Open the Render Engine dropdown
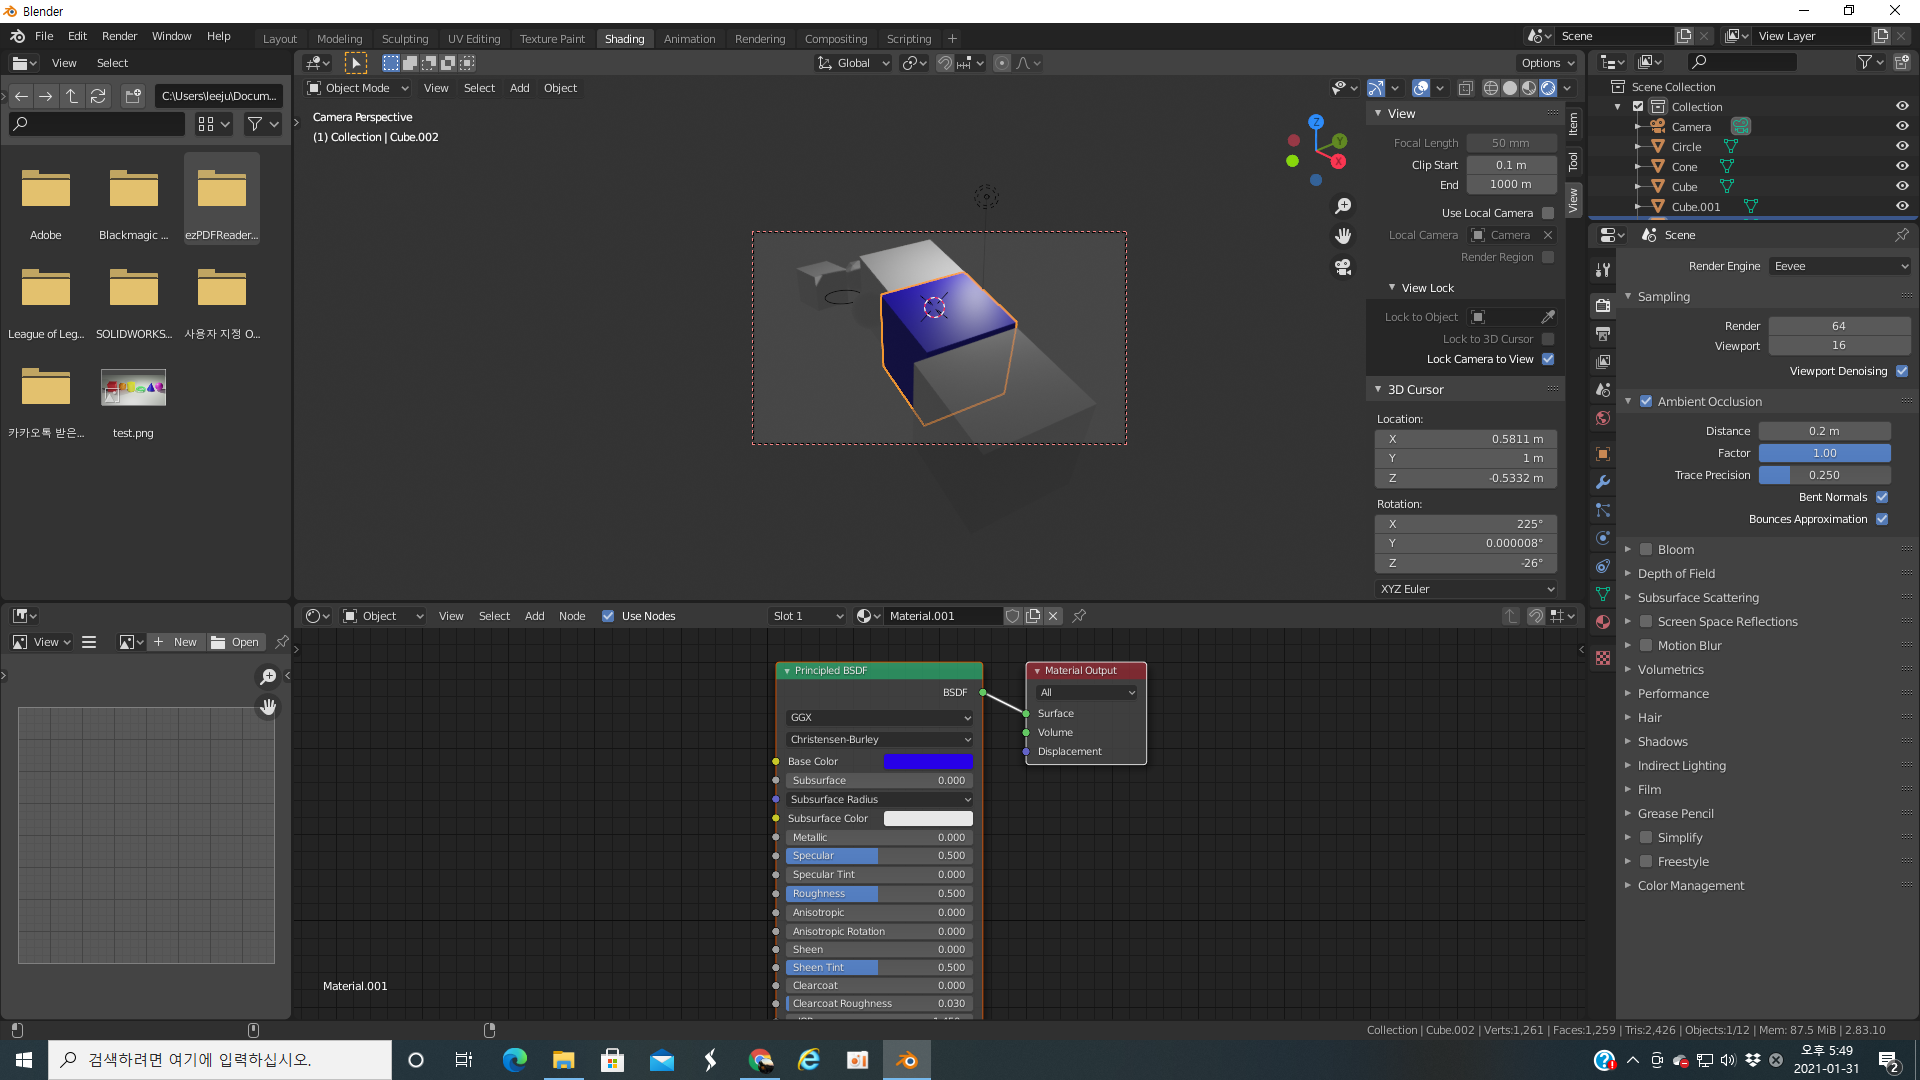Image resolution: width=1920 pixels, height=1080 pixels. [1840, 266]
